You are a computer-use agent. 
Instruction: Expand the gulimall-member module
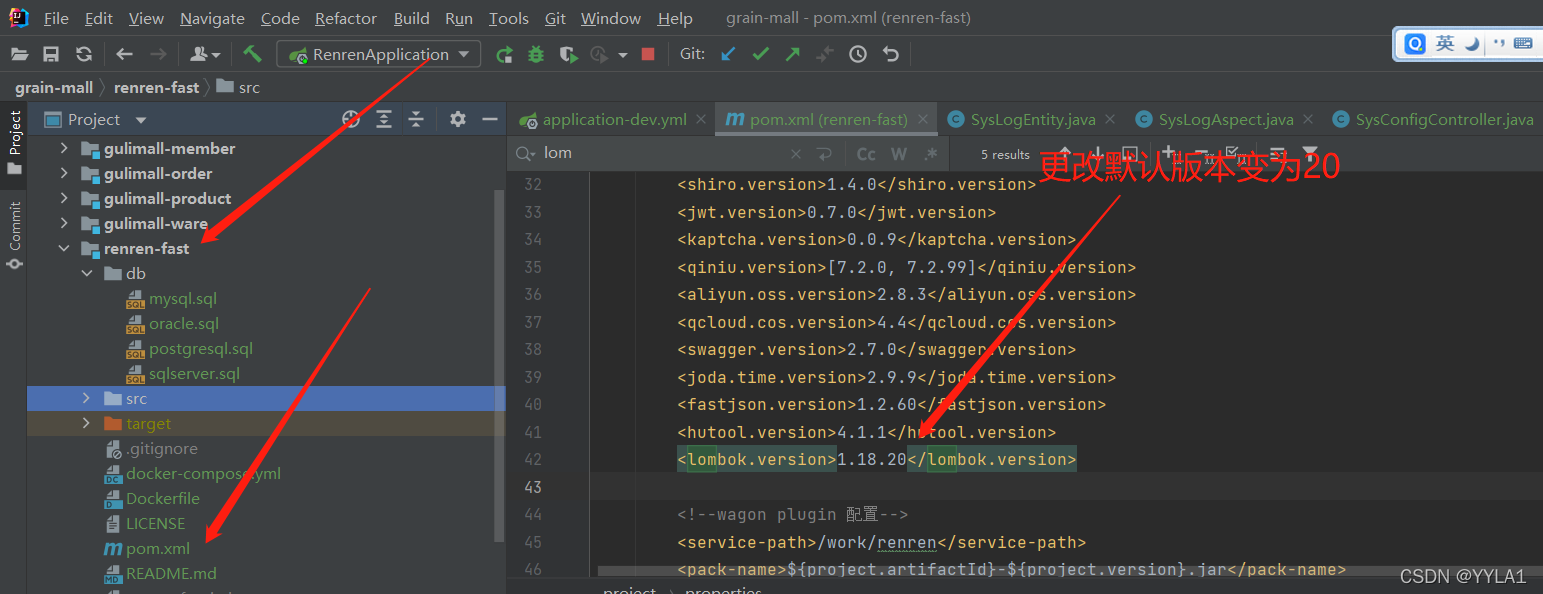point(64,148)
